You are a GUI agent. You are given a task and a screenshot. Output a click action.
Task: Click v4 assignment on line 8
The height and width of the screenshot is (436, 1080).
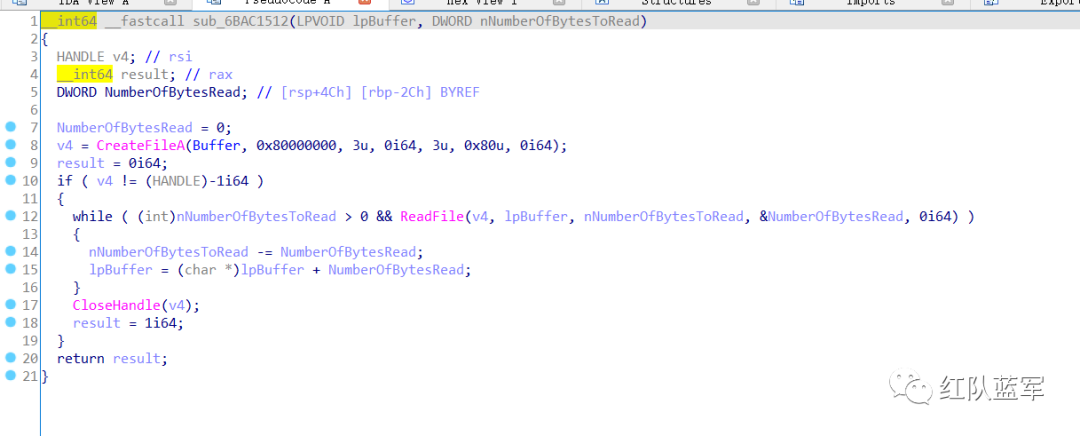pos(64,145)
